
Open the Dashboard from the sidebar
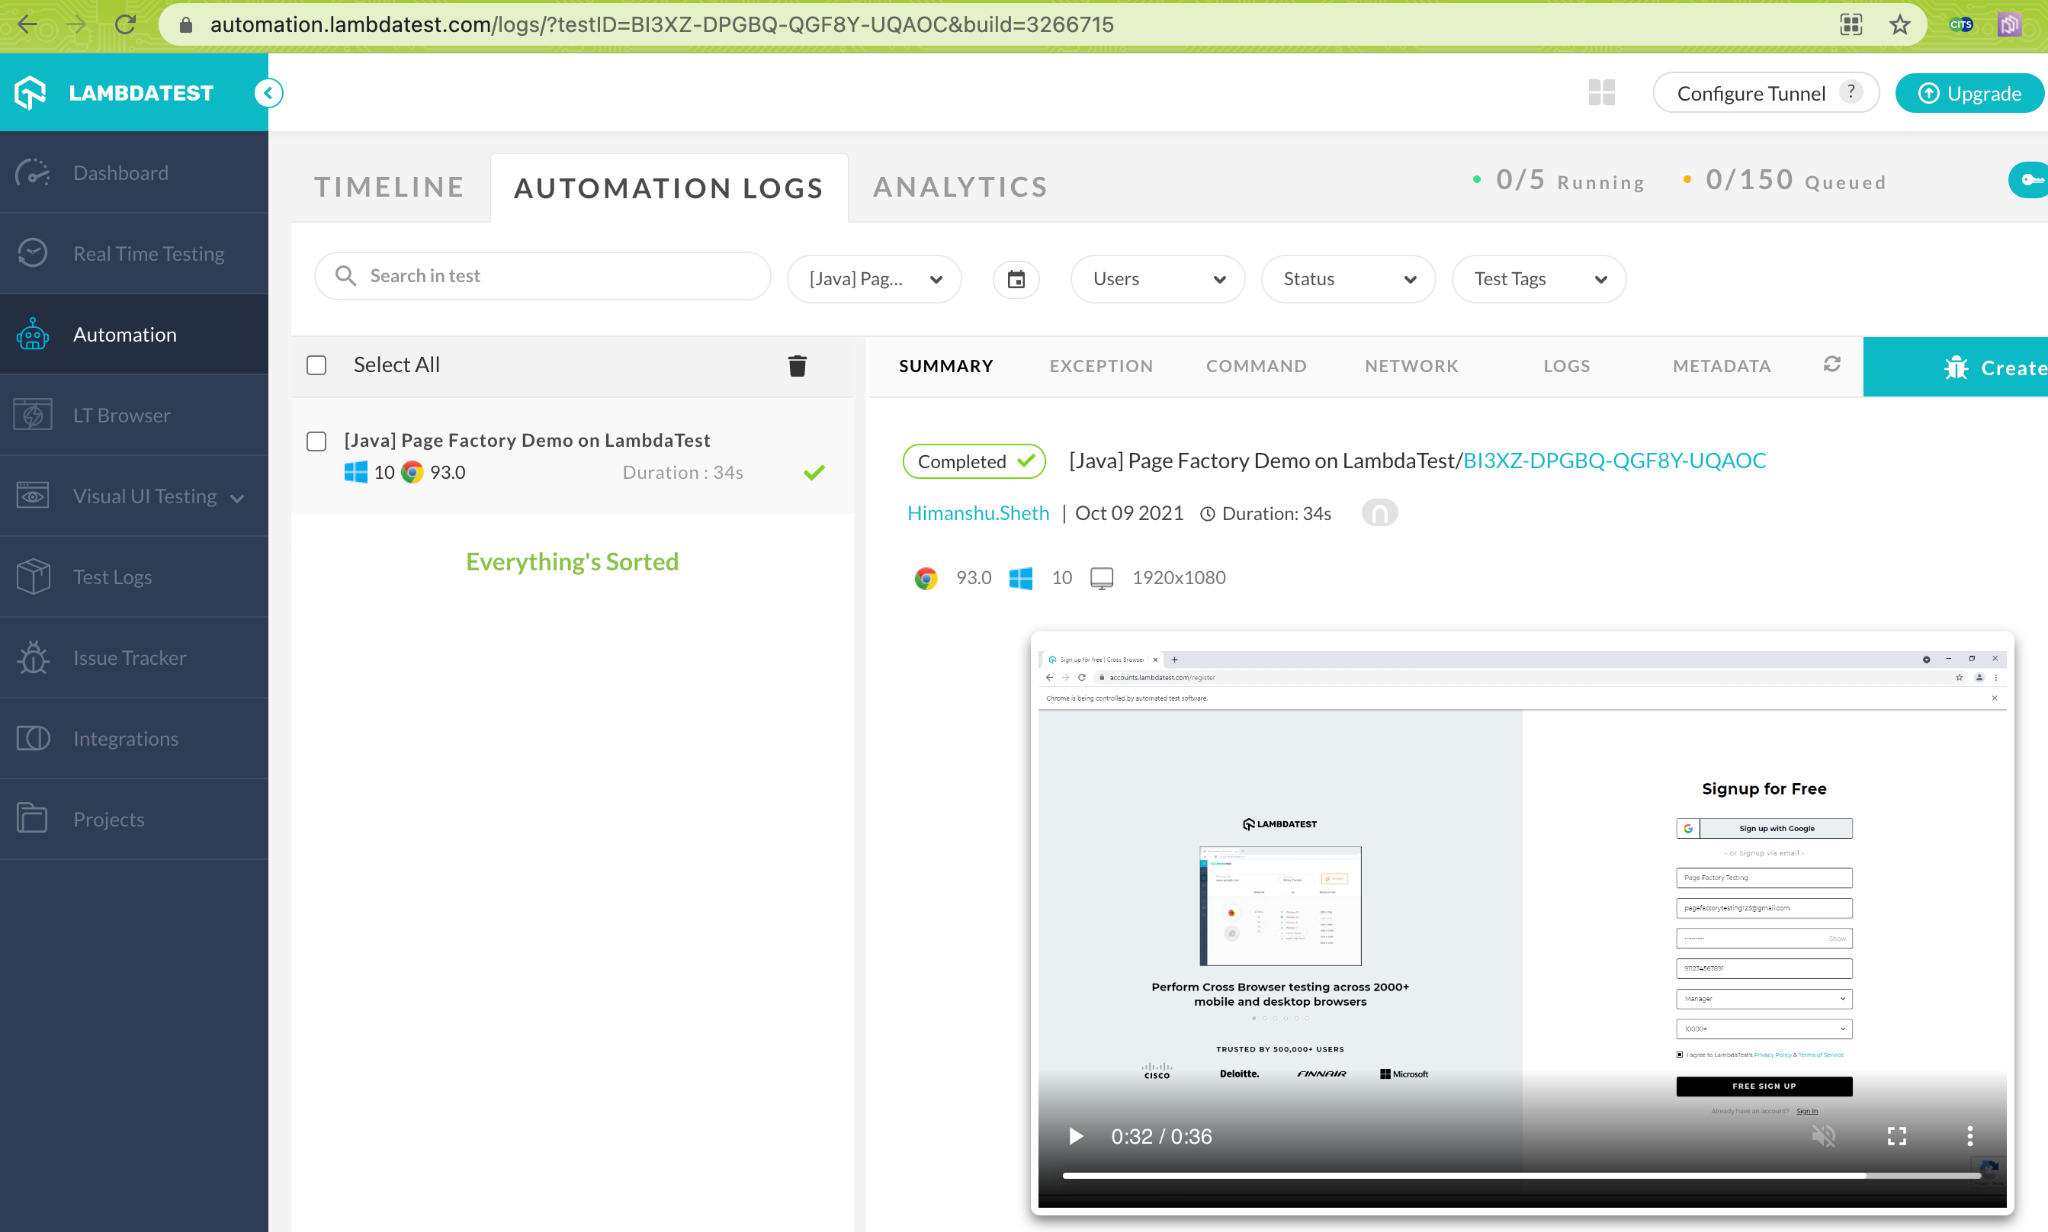click(x=120, y=172)
